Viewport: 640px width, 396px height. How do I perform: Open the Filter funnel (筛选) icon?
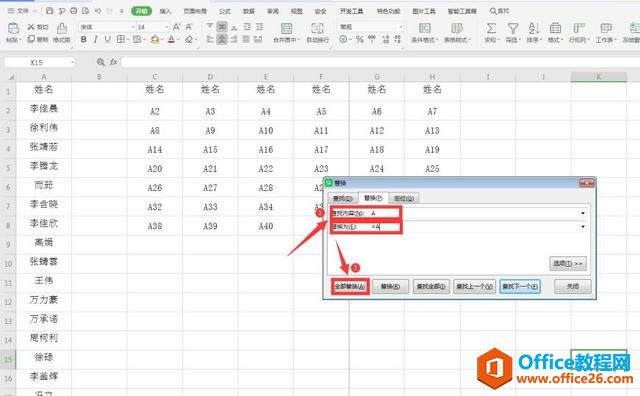513,29
